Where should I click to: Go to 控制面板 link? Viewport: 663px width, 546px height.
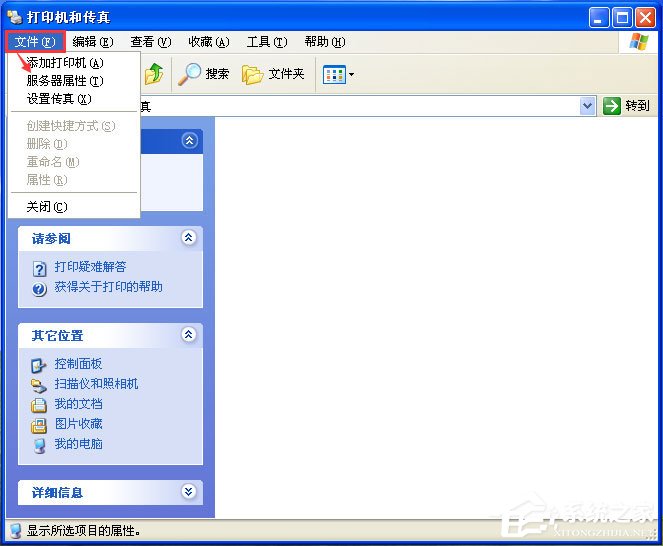(78, 364)
